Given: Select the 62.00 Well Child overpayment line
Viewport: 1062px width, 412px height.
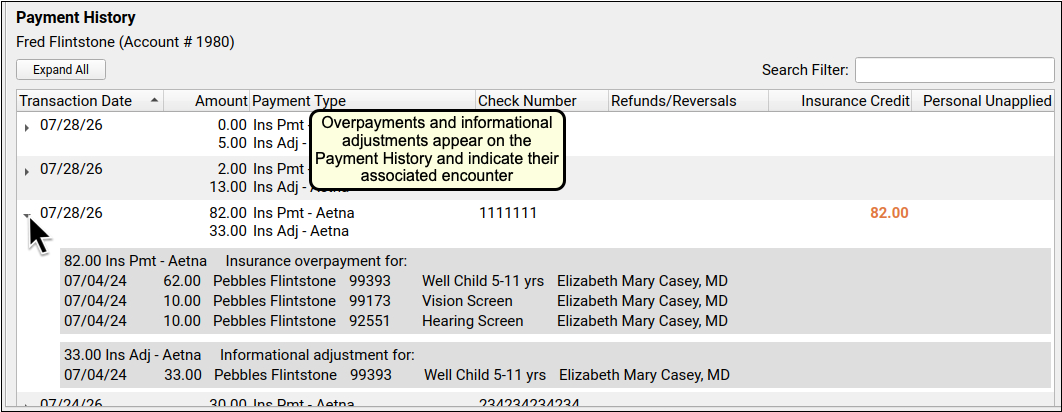Looking at the screenshot, I should pyautogui.click(x=396, y=281).
